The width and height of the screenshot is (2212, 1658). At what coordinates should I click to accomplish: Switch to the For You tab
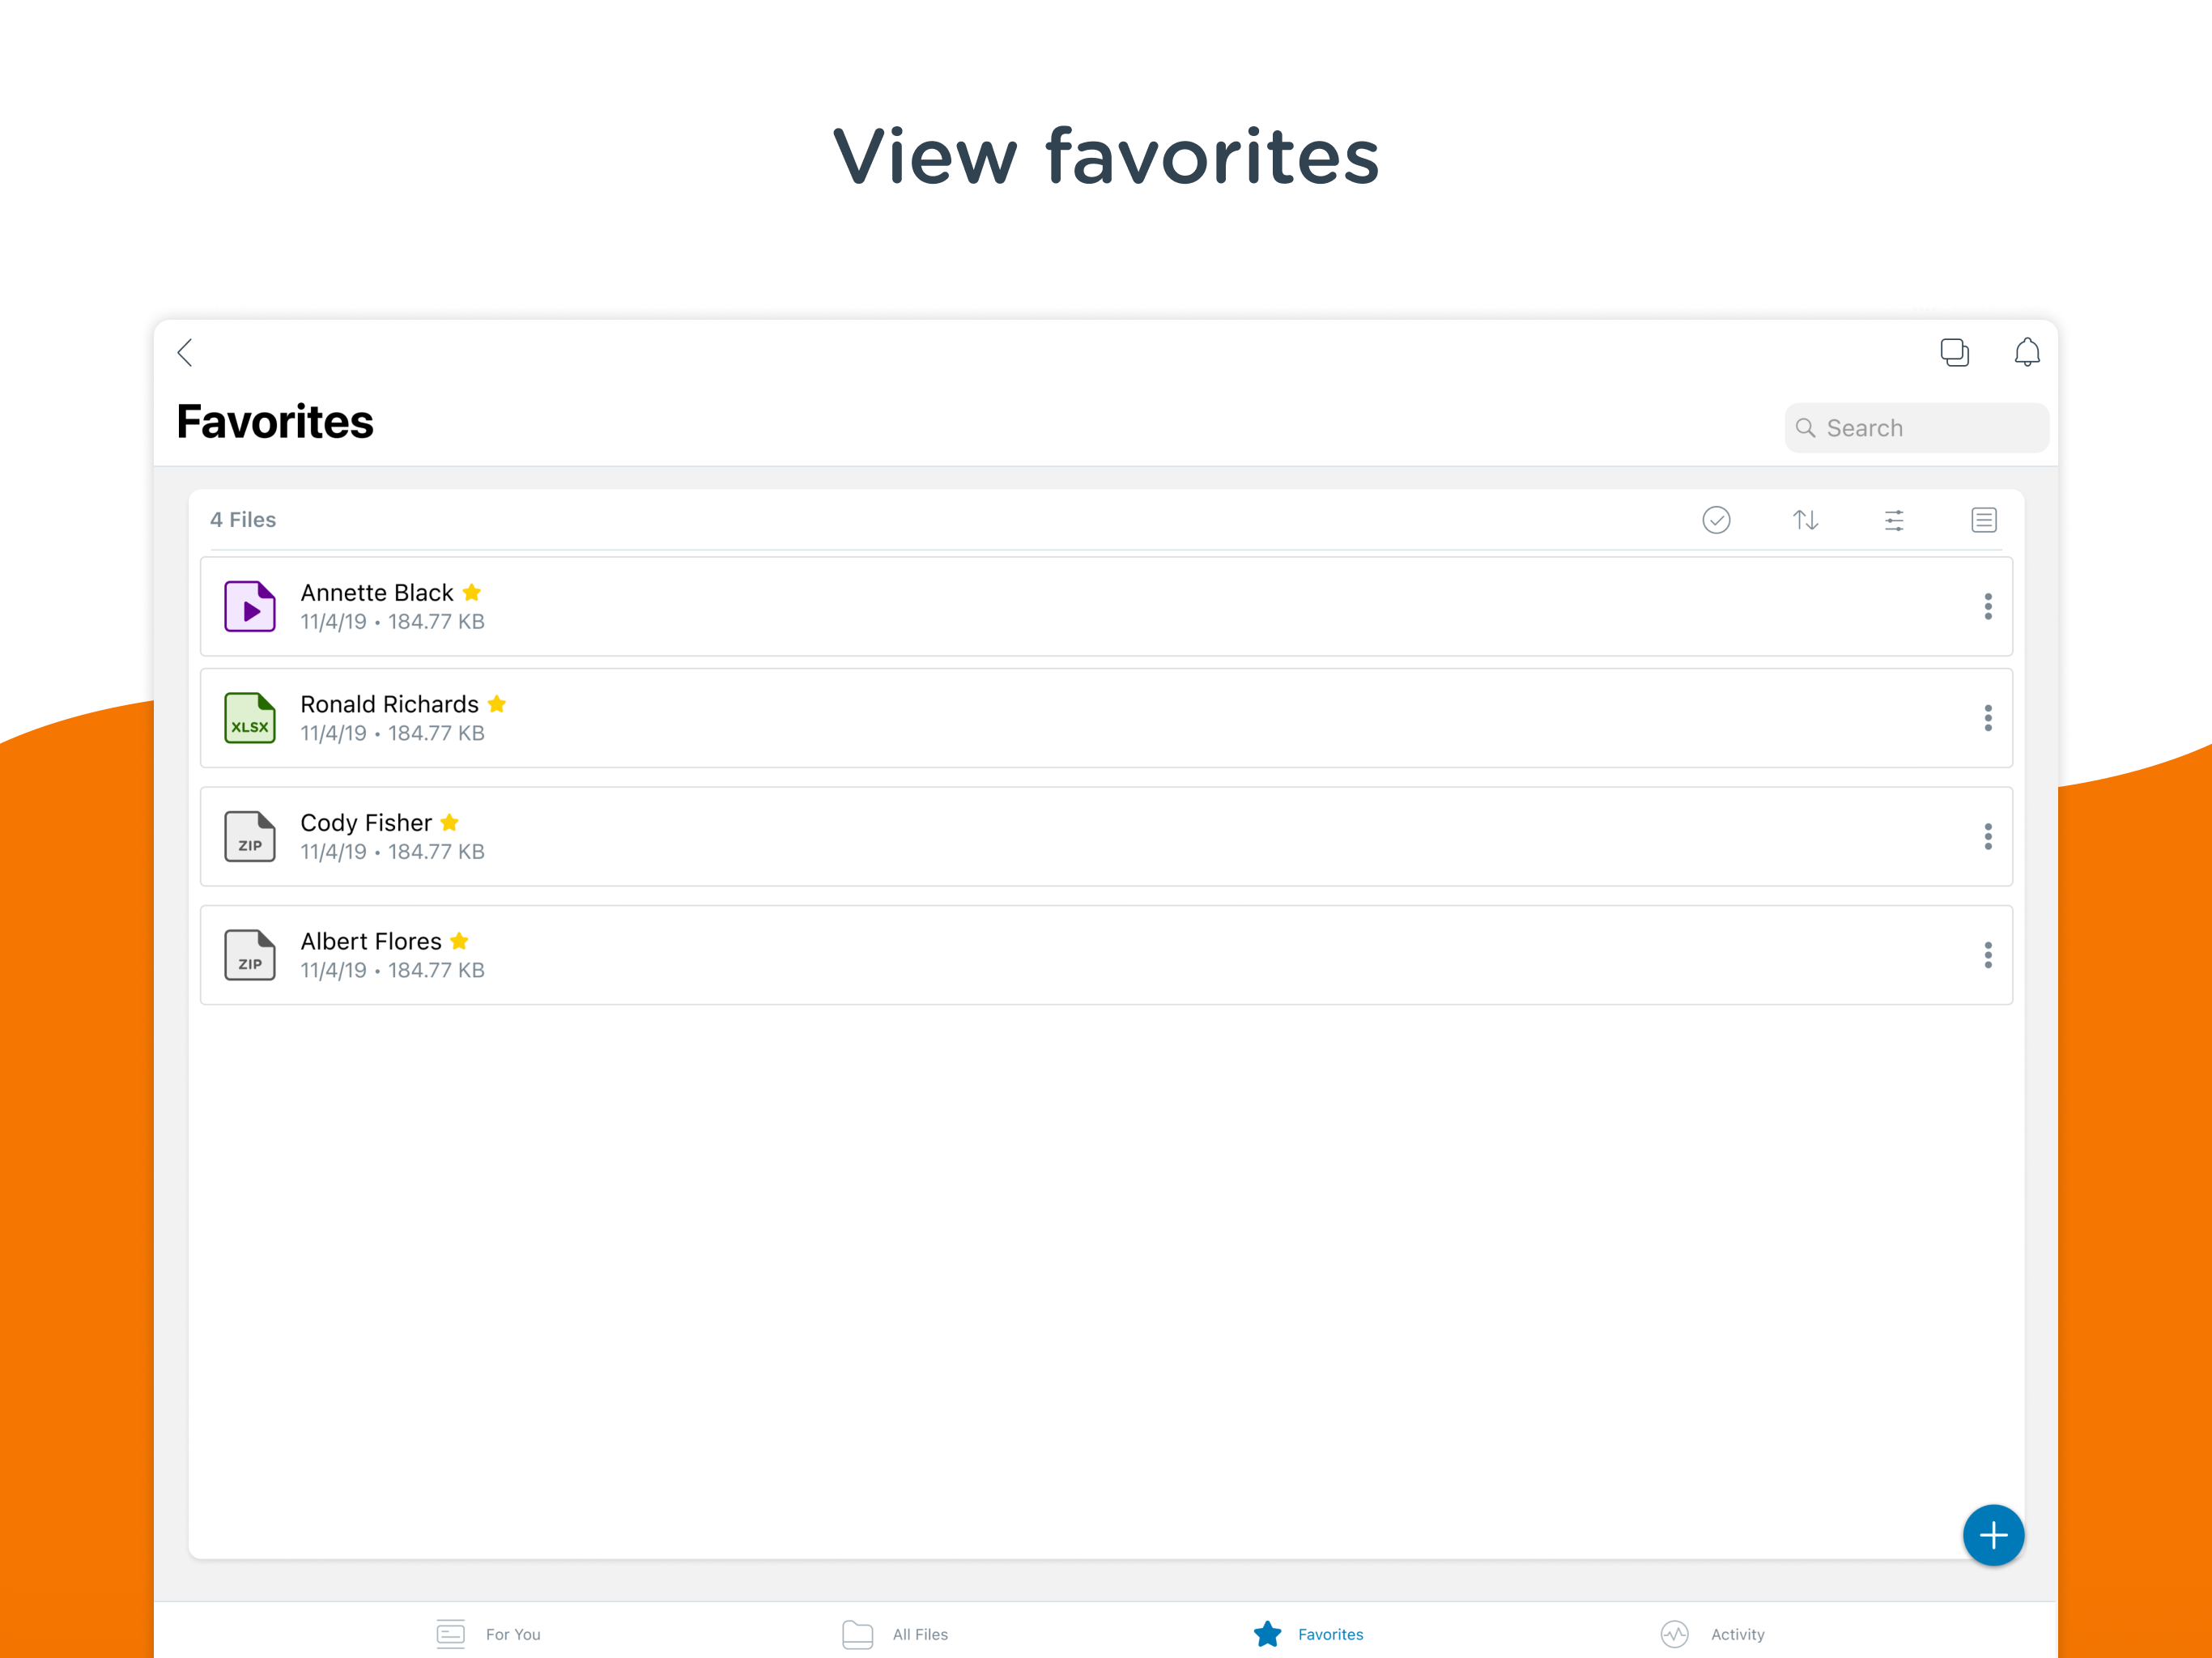pos(489,1634)
